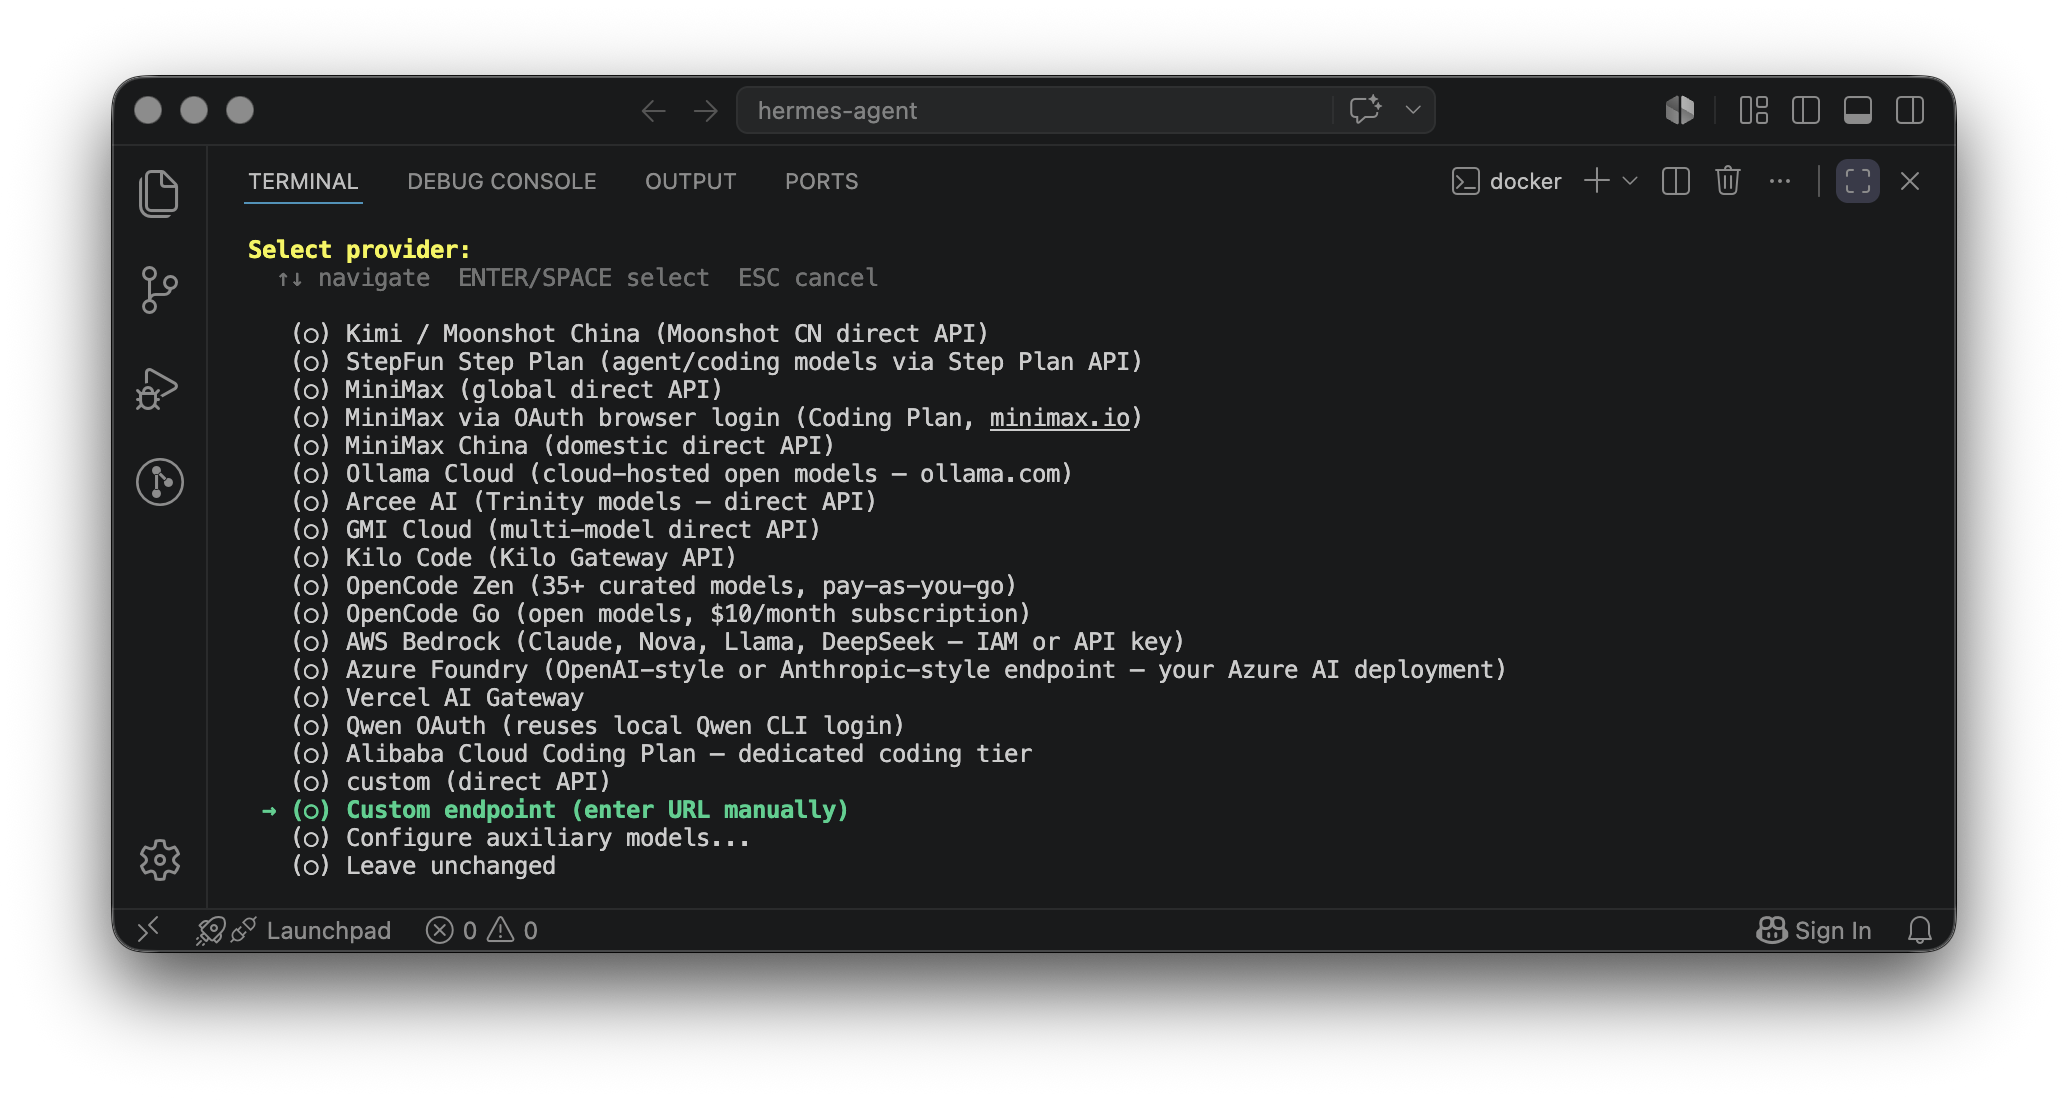Choose the AWS Bedrock provider option
Viewport: 2068px width, 1100px height.
click(x=738, y=642)
